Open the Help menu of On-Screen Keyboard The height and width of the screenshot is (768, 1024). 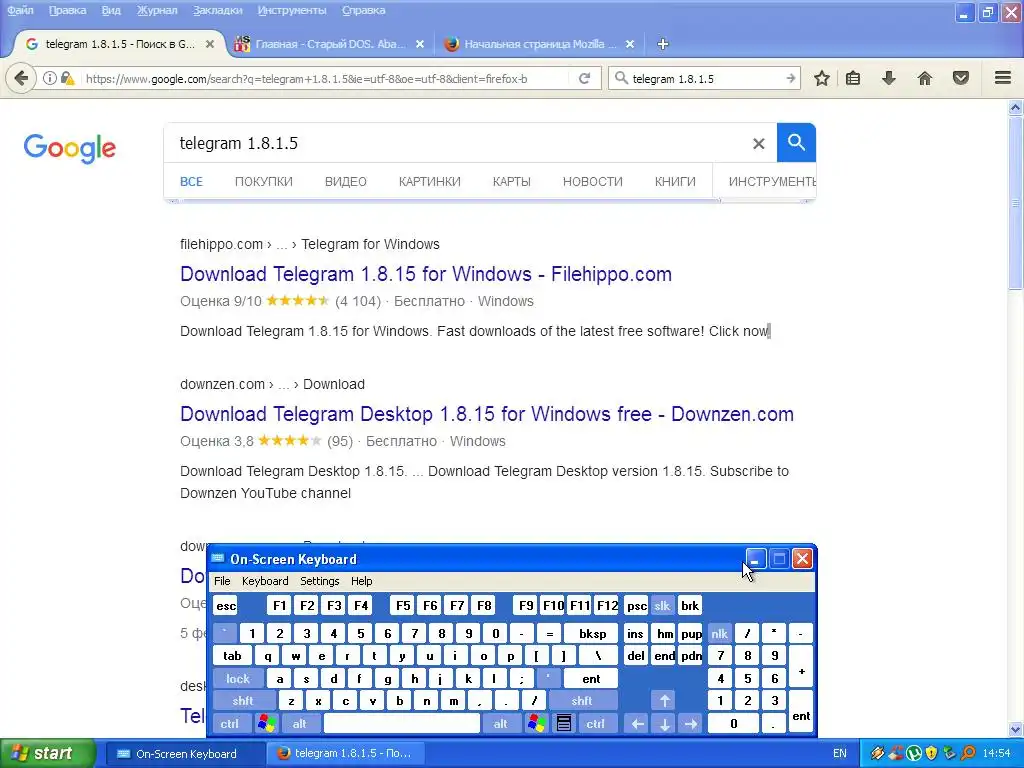pyautogui.click(x=361, y=581)
